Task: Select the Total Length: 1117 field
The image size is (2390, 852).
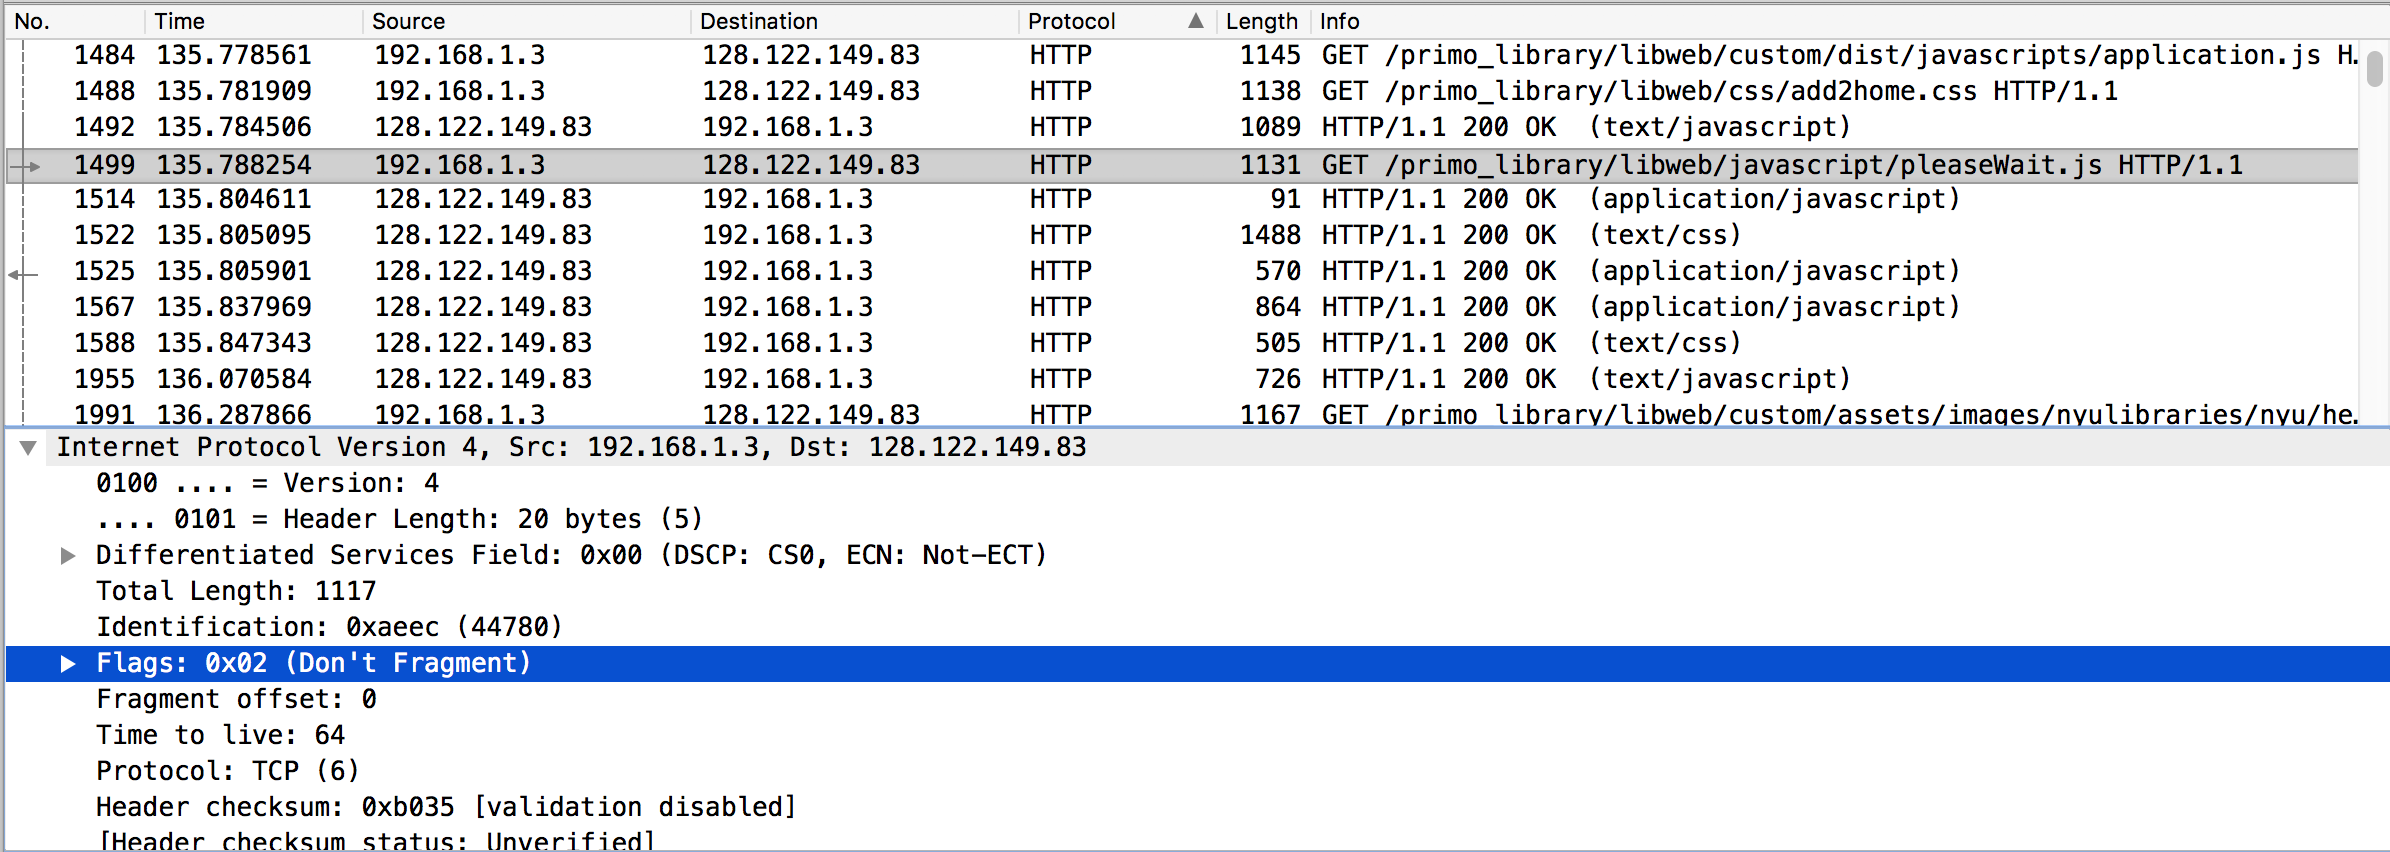Action: (x=236, y=592)
